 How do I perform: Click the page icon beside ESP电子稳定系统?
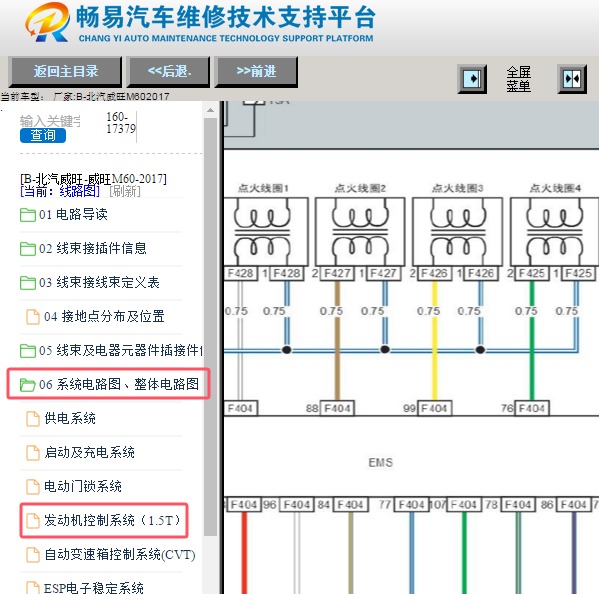[x=33, y=588]
